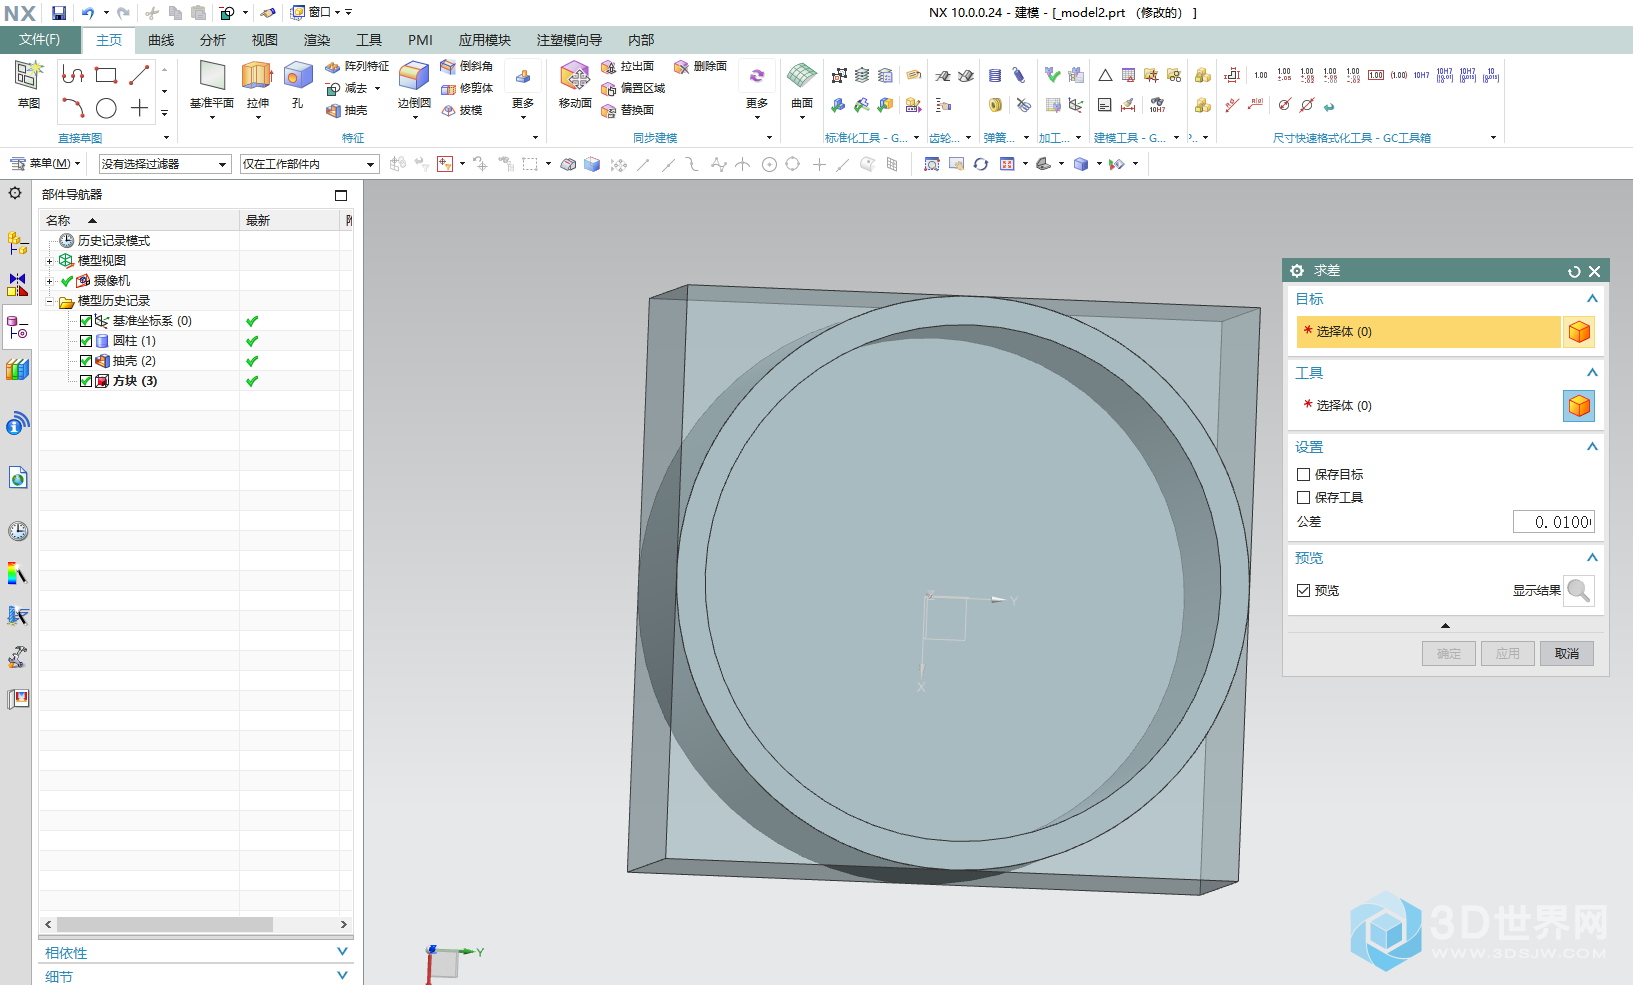Click the 拔模 draft tool
This screenshot has height=985, width=1633.
tap(462, 110)
